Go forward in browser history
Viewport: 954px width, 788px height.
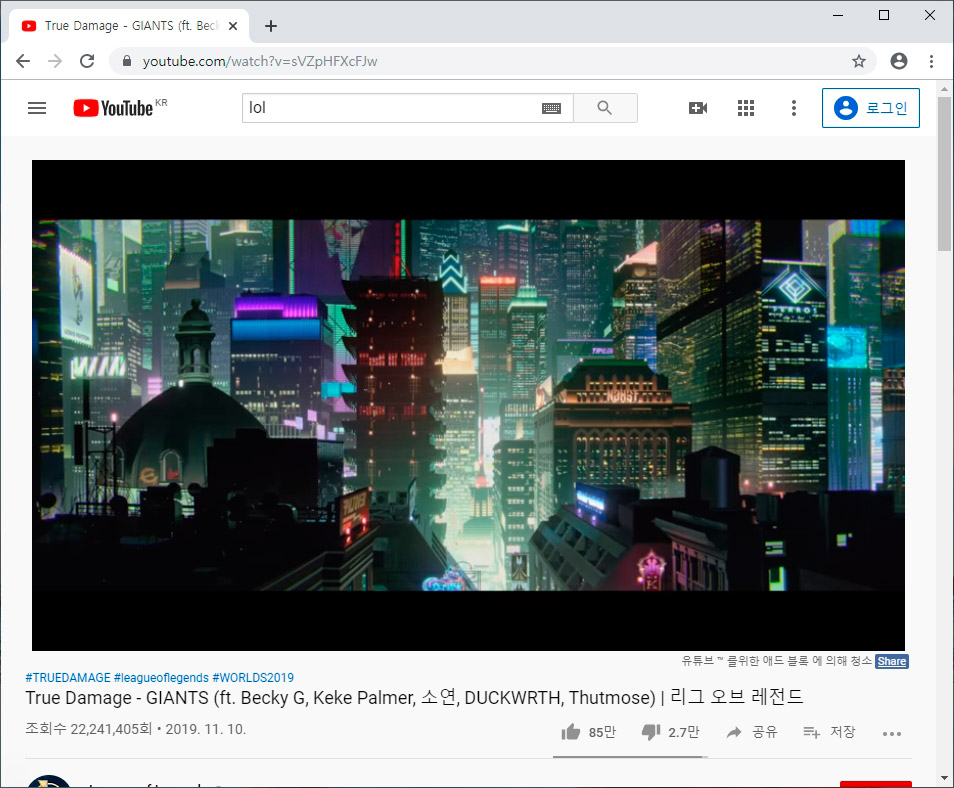pyautogui.click(x=55, y=61)
